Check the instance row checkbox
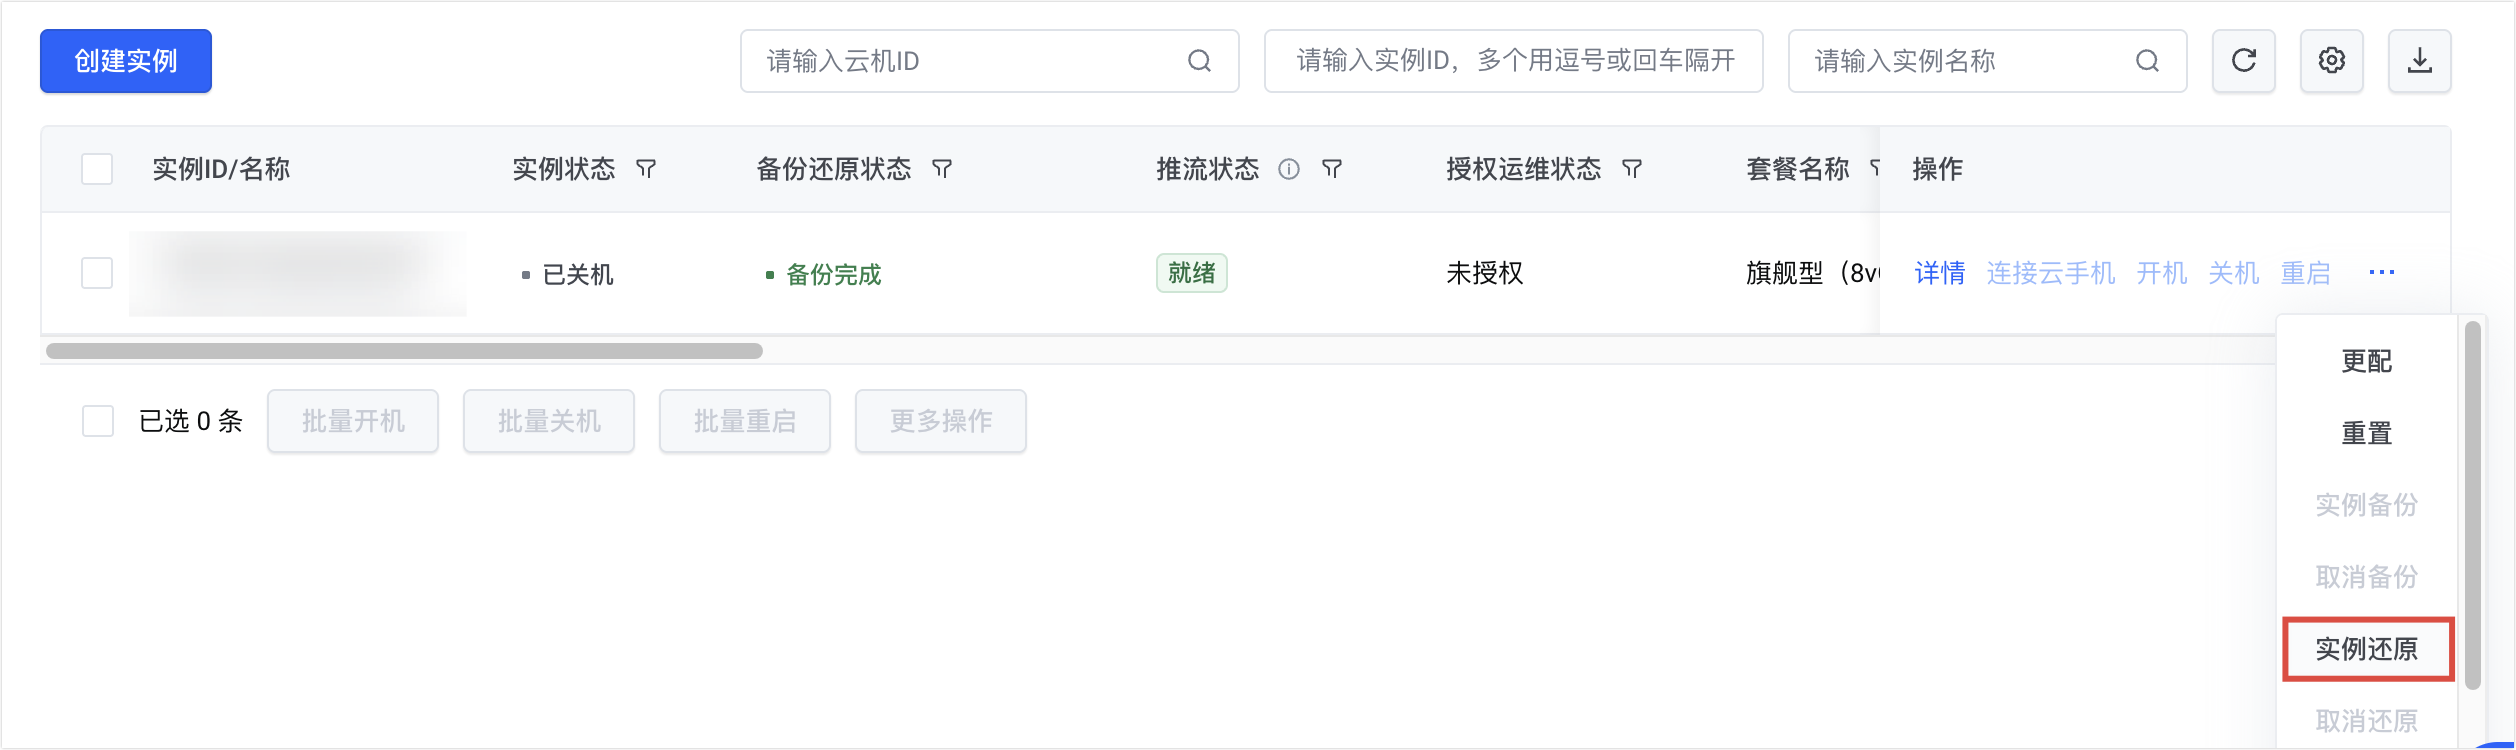The width and height of the screenshot is (2516, 750). 97,273
